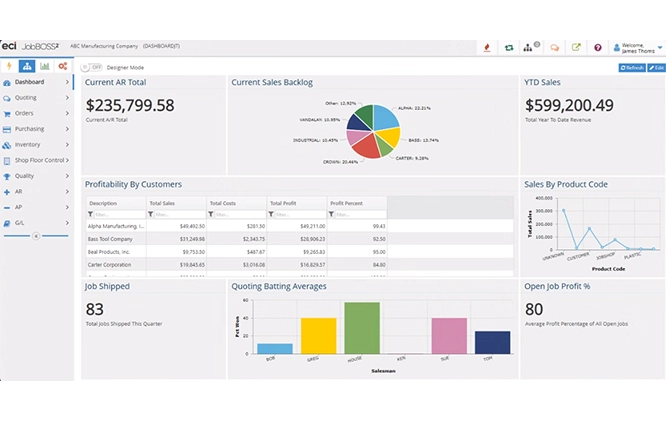666x421 pixels.
Task: Collapse the sidebar with the circular arrow
Action: pyautogui.click(x=36, y=236)
